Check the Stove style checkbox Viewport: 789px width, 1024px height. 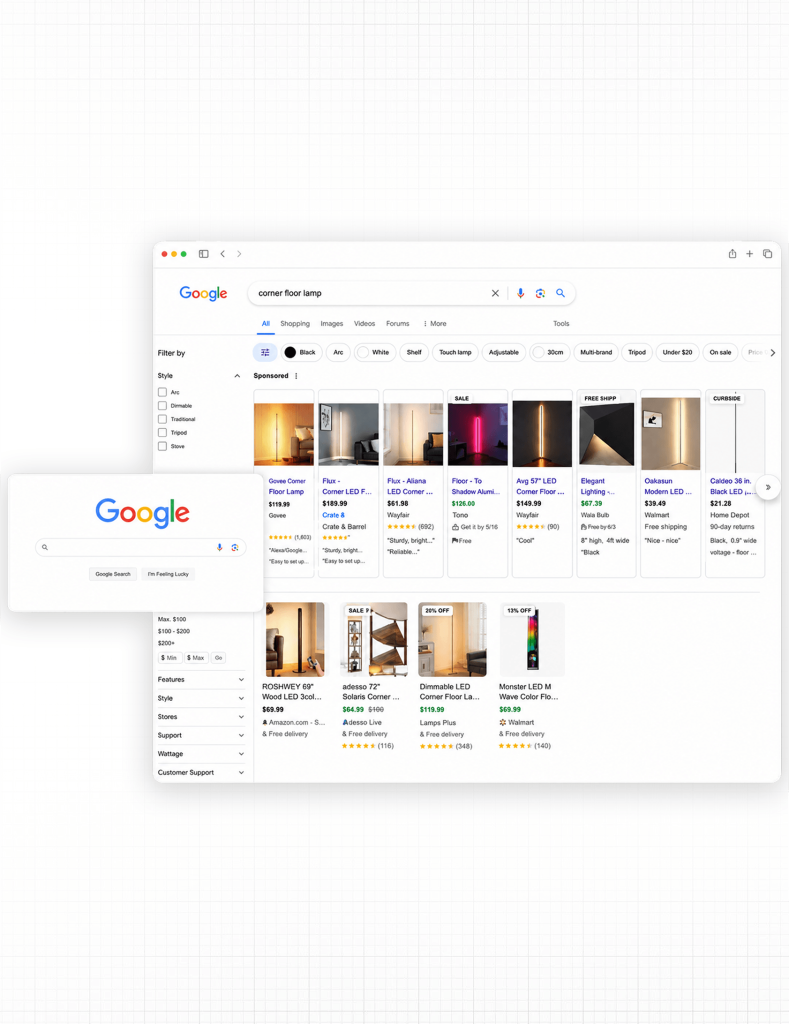162,446
